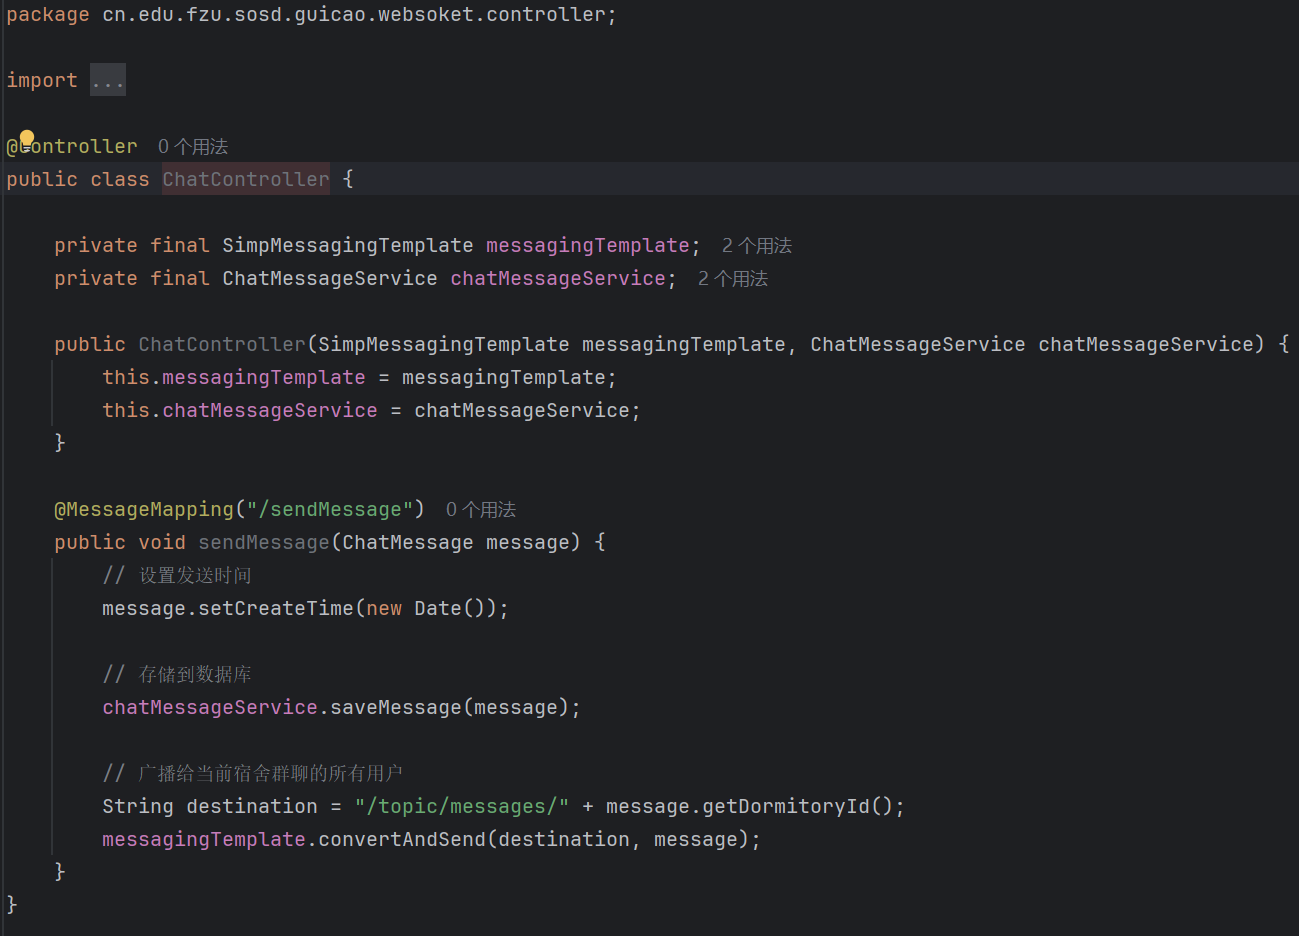
Task: Expand the folded import block ellipsis
Action: 108,80
